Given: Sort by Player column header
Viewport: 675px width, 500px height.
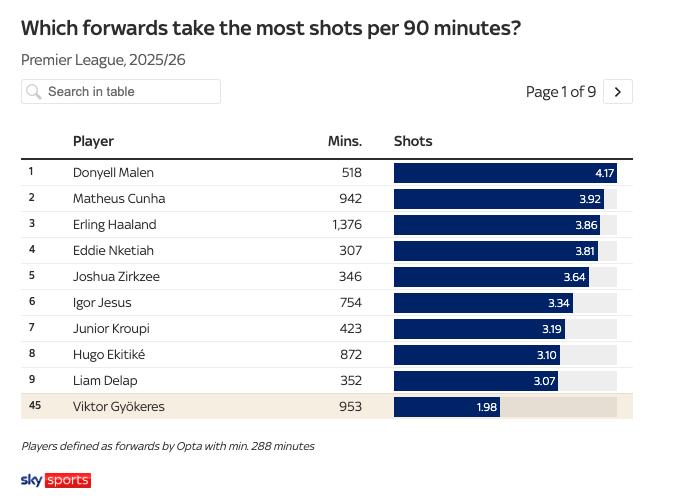Looking at the screenshot, I should tap(93, 141).
